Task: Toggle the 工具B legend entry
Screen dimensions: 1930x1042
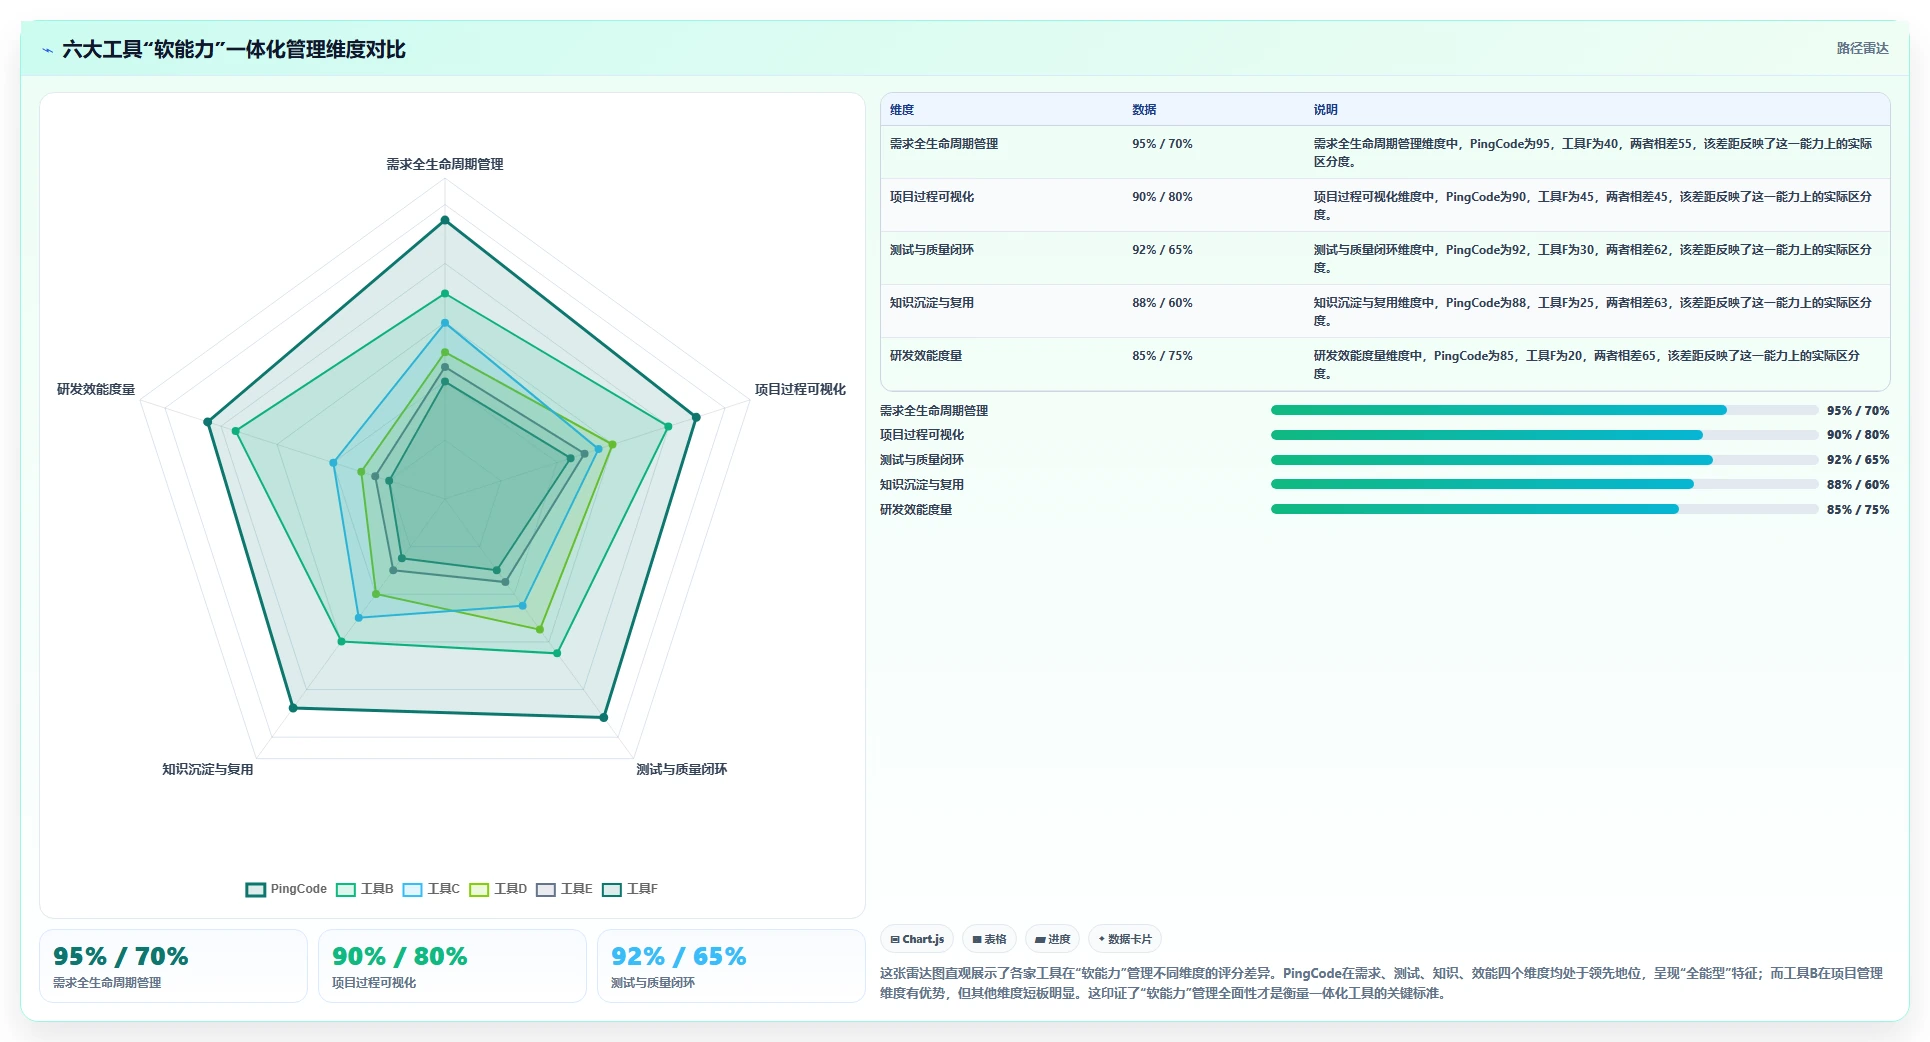Action: pos(365,889)
